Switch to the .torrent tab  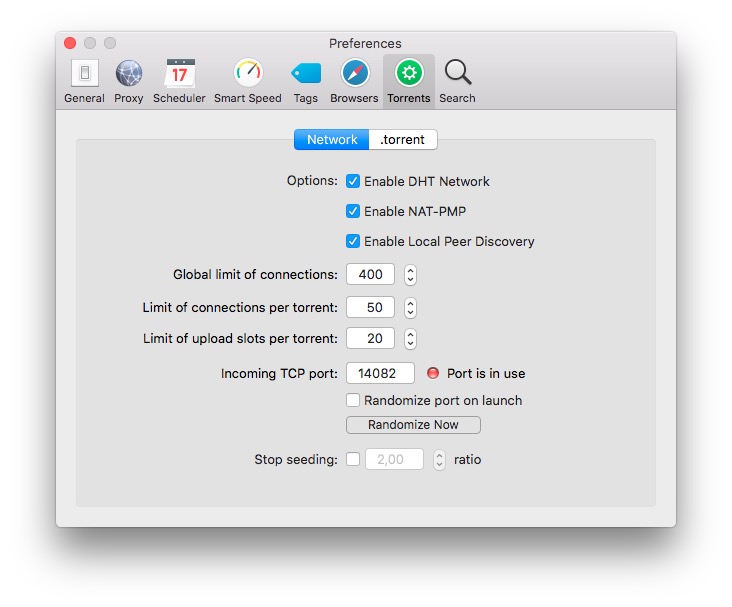click(403, 140)
